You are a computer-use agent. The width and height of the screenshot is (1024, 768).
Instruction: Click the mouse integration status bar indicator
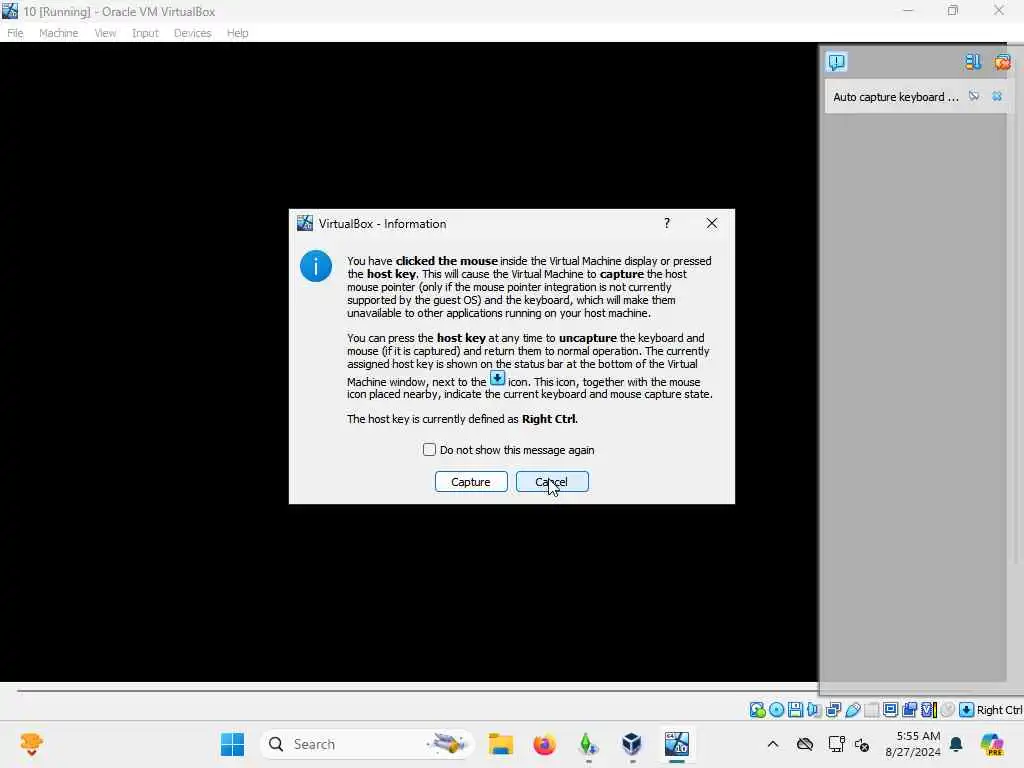coord(948,710)
